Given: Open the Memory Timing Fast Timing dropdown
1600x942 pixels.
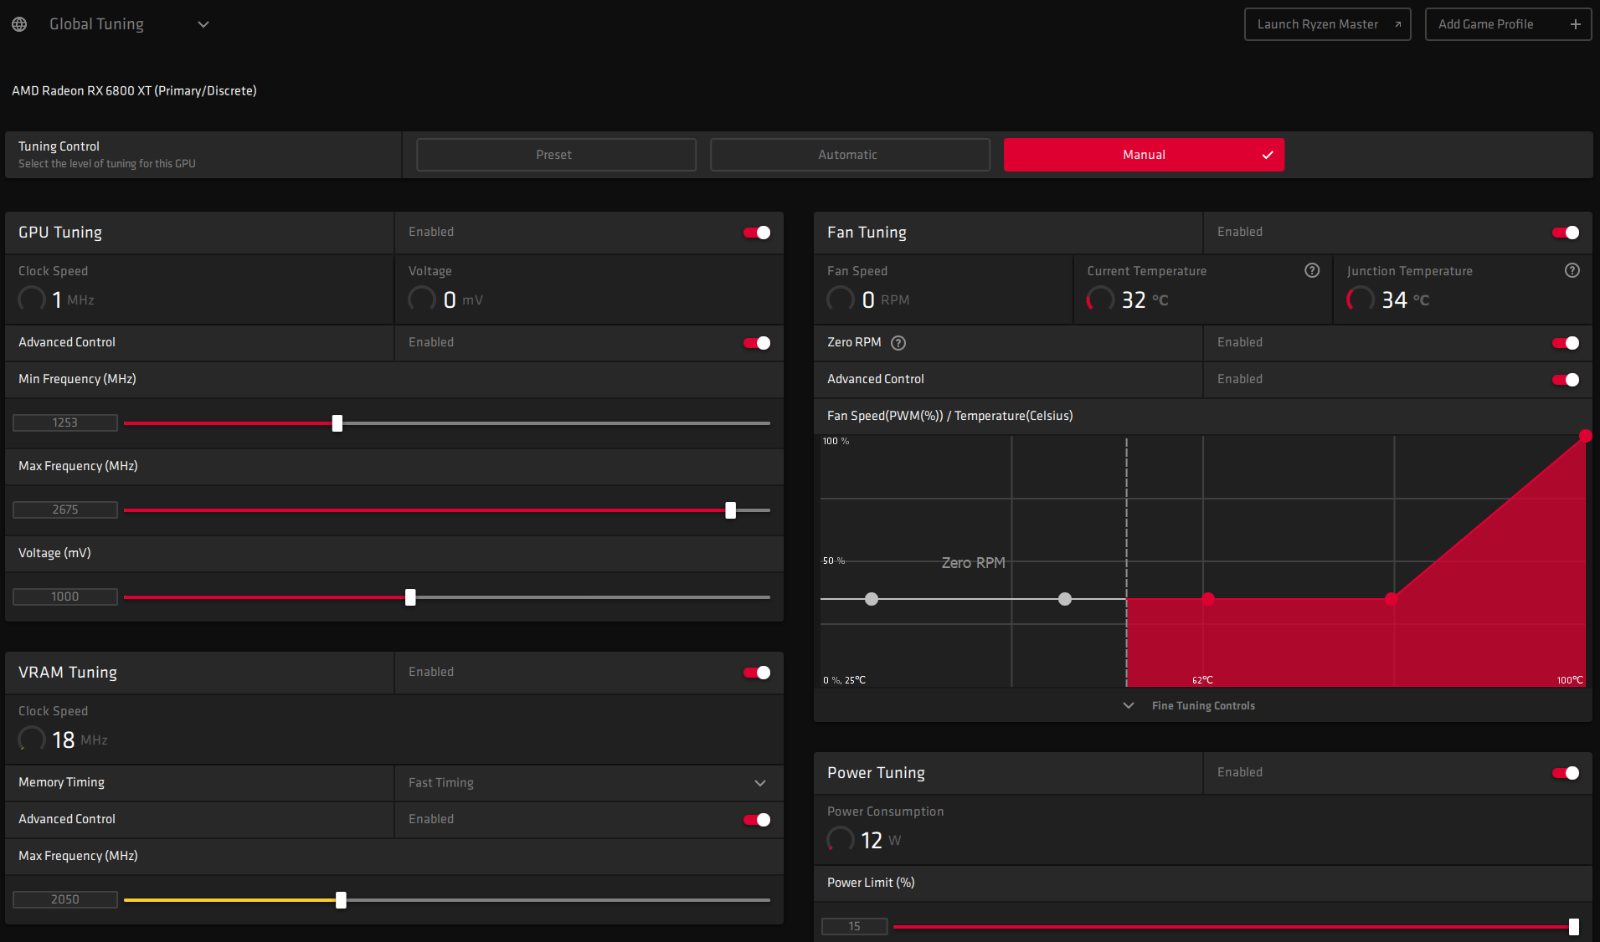Looking at the screenshot, I should [x=588, y=783].
